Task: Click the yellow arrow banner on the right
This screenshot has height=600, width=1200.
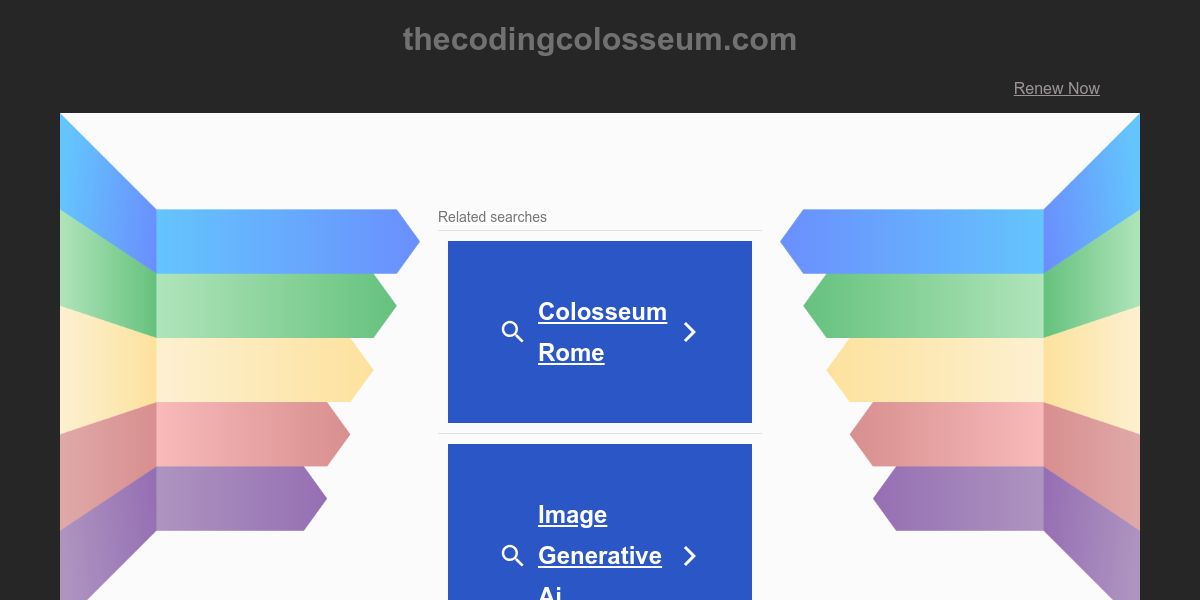Action: pyautogui.click(x=935, y=370)
